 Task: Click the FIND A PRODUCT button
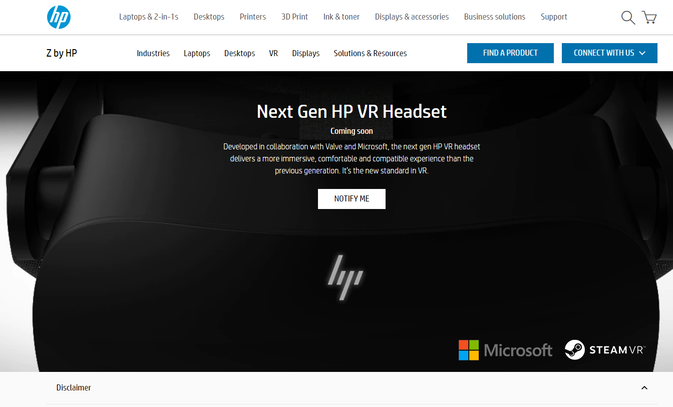[x=510, y=53]
